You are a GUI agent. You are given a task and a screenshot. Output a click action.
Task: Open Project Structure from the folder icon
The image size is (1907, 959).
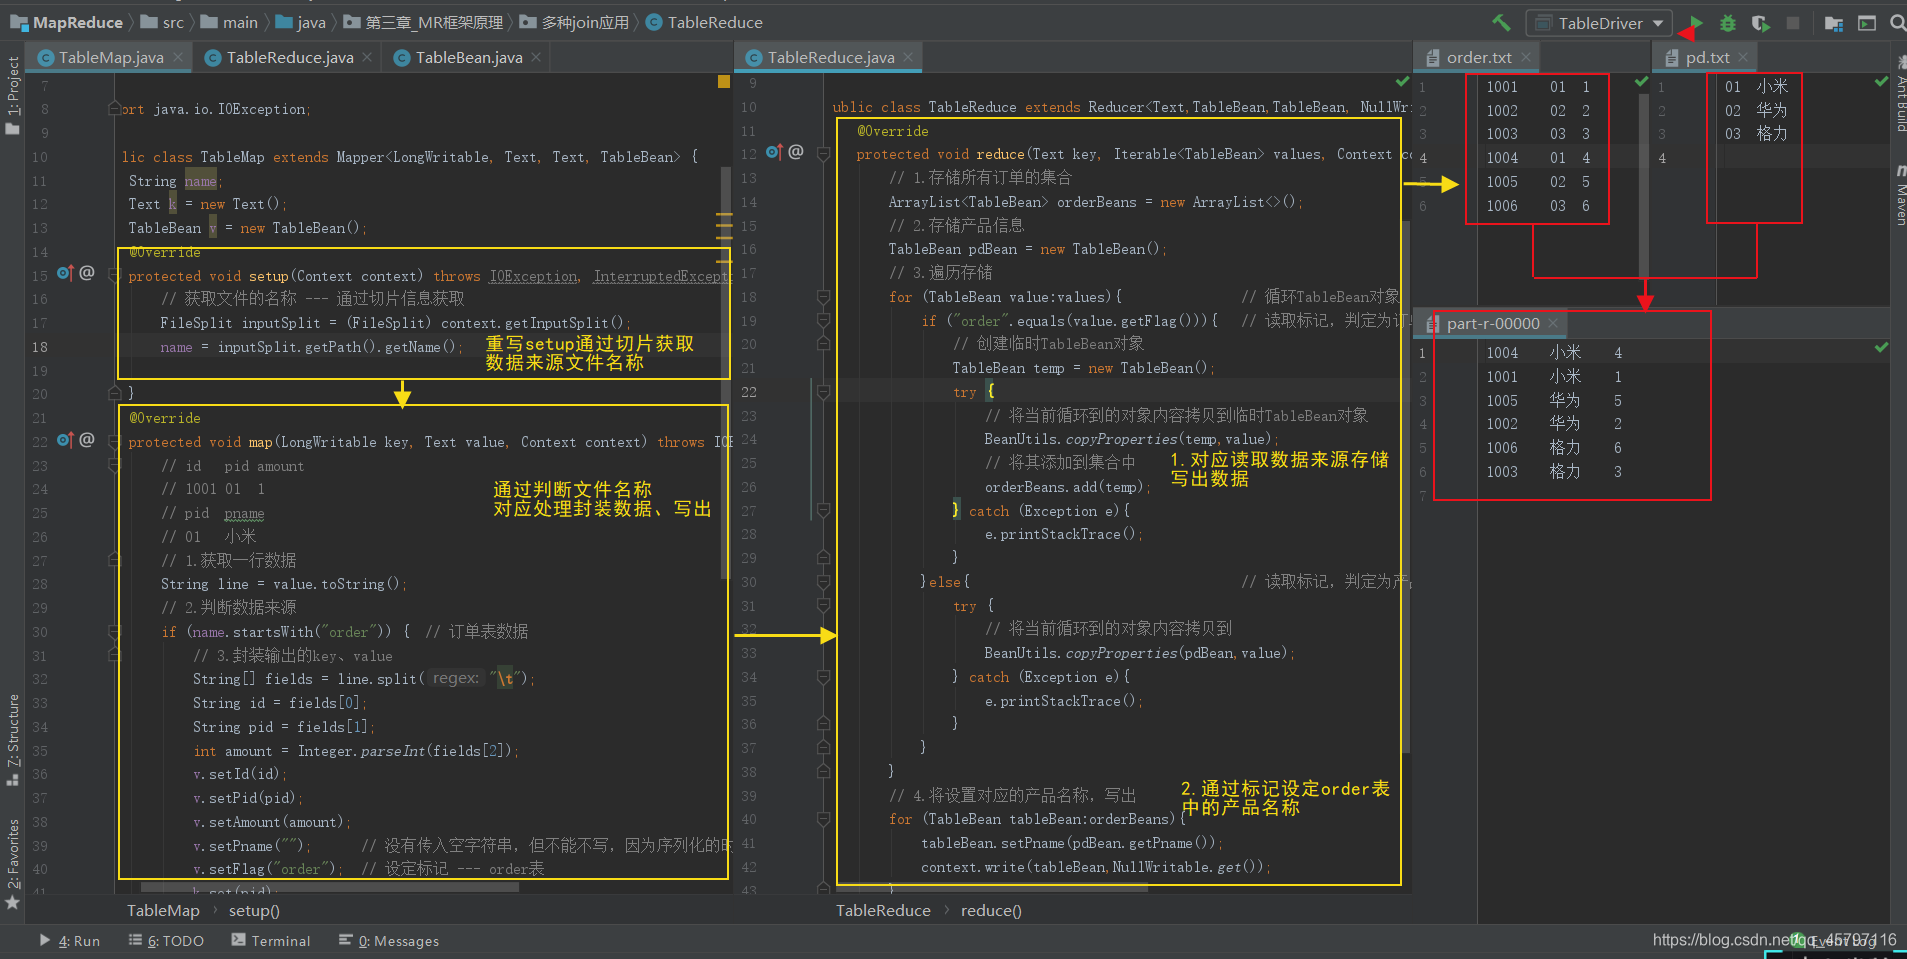(1833, 23)
